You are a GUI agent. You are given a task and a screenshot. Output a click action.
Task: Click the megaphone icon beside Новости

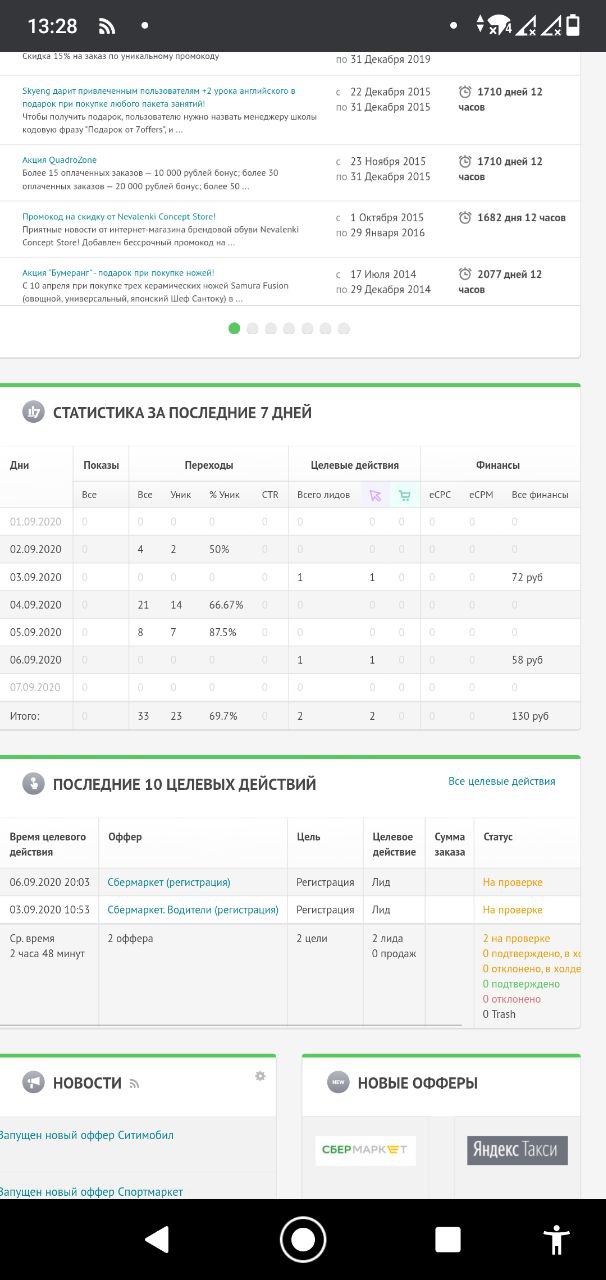pyautogui.click(x=34, y=1082)
